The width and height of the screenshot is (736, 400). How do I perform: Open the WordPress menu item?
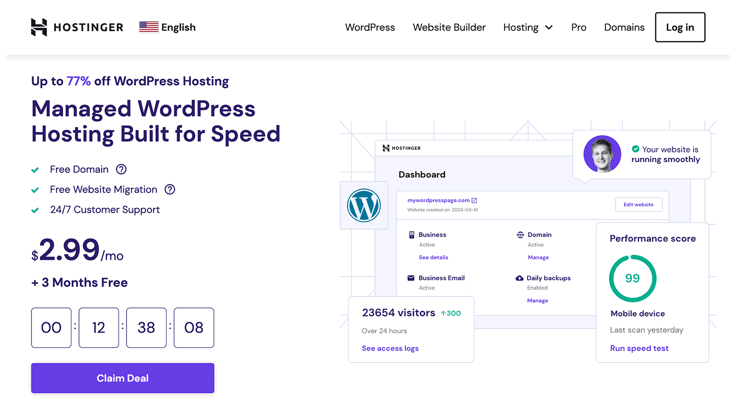pyautogui.click(x=370, y=27)
